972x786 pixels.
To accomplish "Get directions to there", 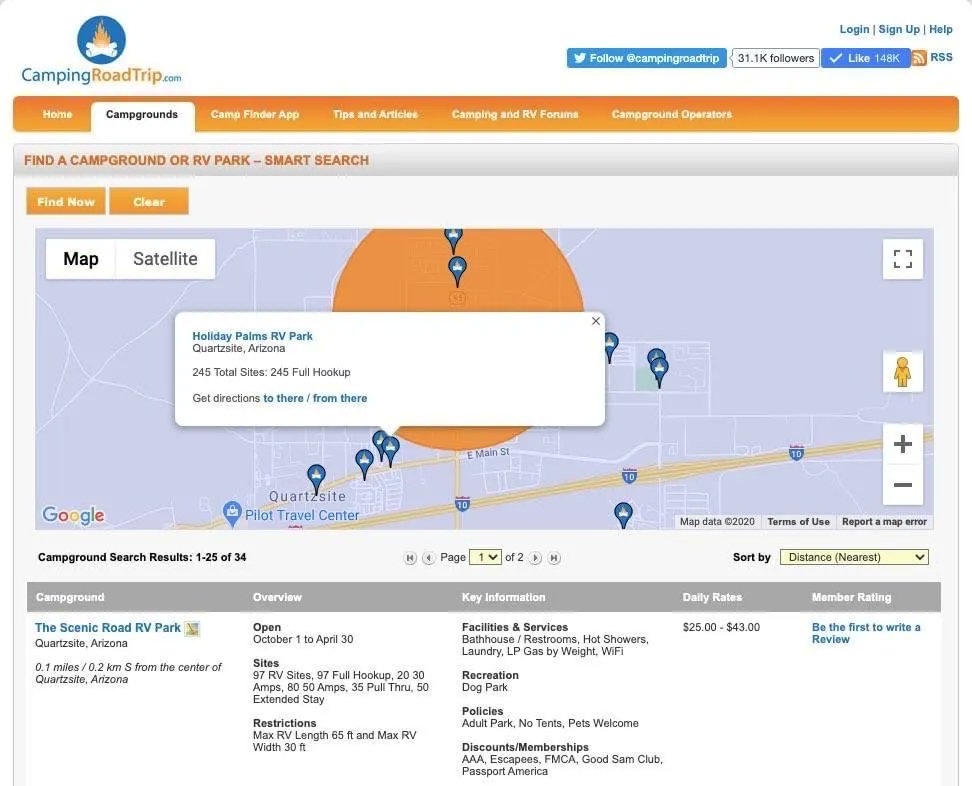I will tap(283, 398).
